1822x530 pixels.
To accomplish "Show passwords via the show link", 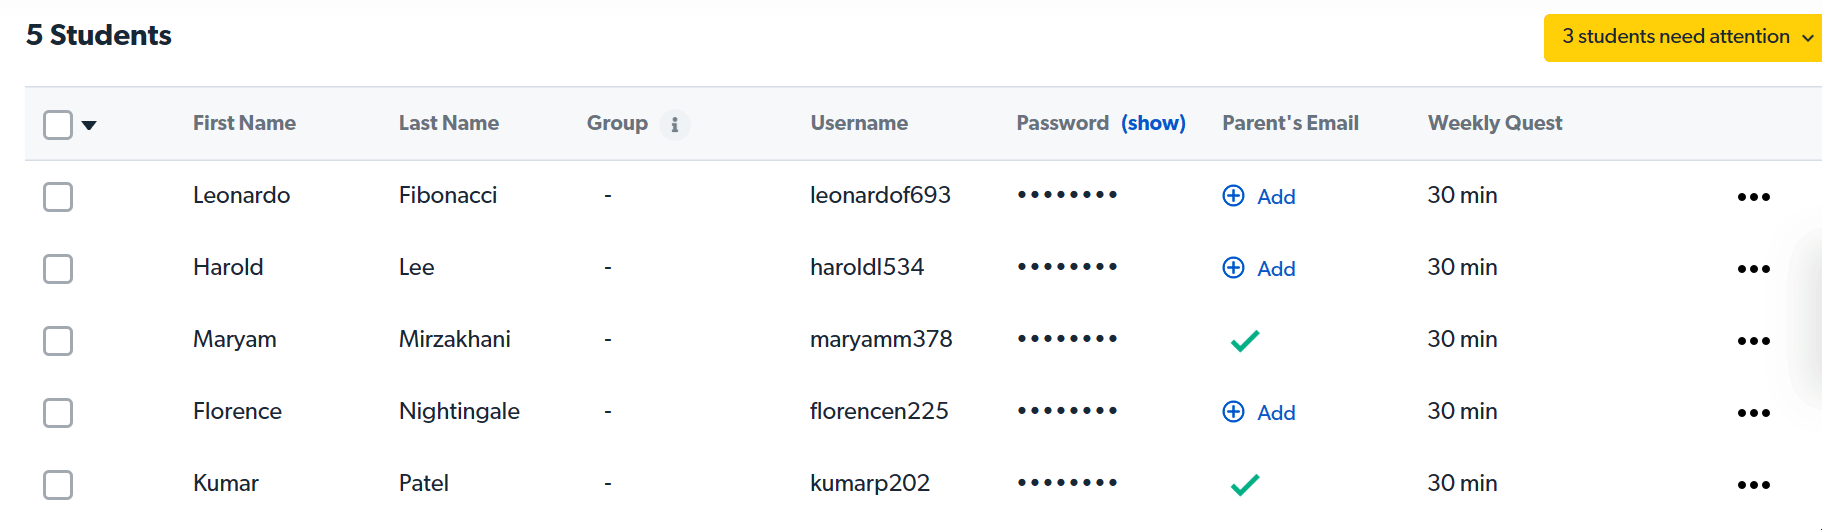I will coord(1153,123).
